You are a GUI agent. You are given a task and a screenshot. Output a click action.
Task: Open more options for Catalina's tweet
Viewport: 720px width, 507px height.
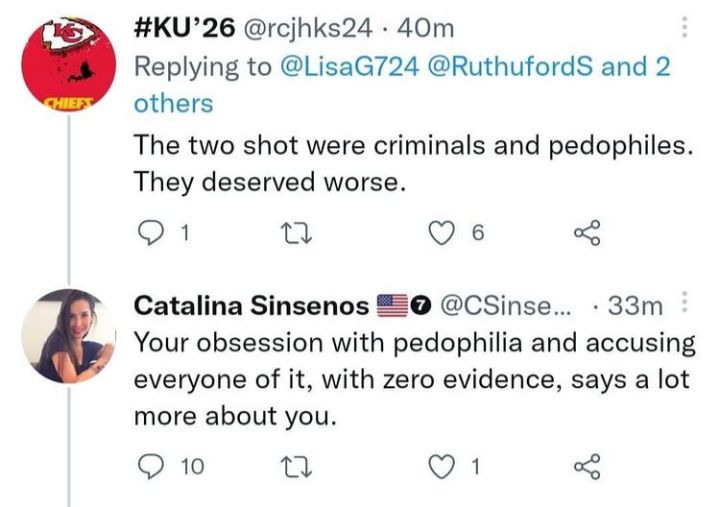[x=684, y=303]
